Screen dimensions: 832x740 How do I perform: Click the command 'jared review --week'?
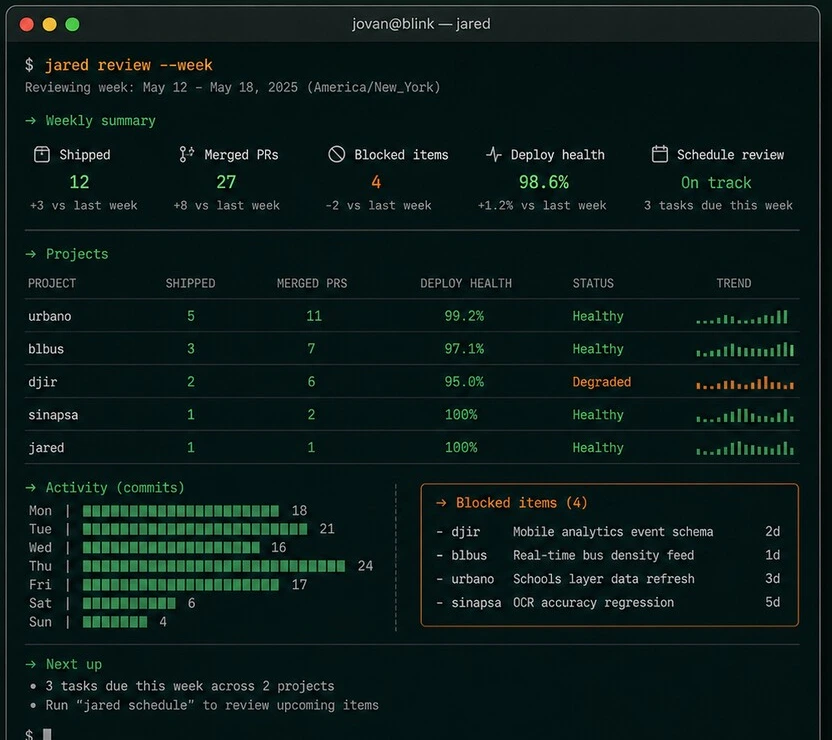[x=128, y=65]
